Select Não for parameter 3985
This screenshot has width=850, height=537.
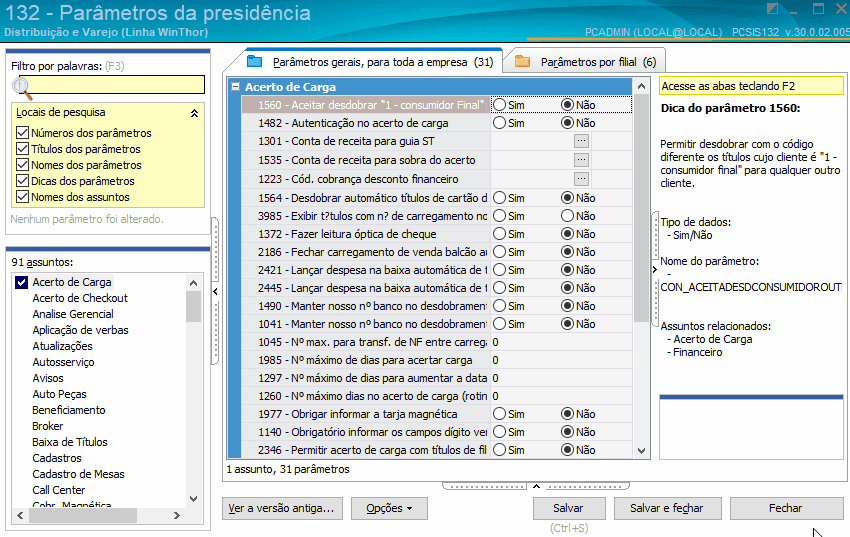click(x=567, y=216)
